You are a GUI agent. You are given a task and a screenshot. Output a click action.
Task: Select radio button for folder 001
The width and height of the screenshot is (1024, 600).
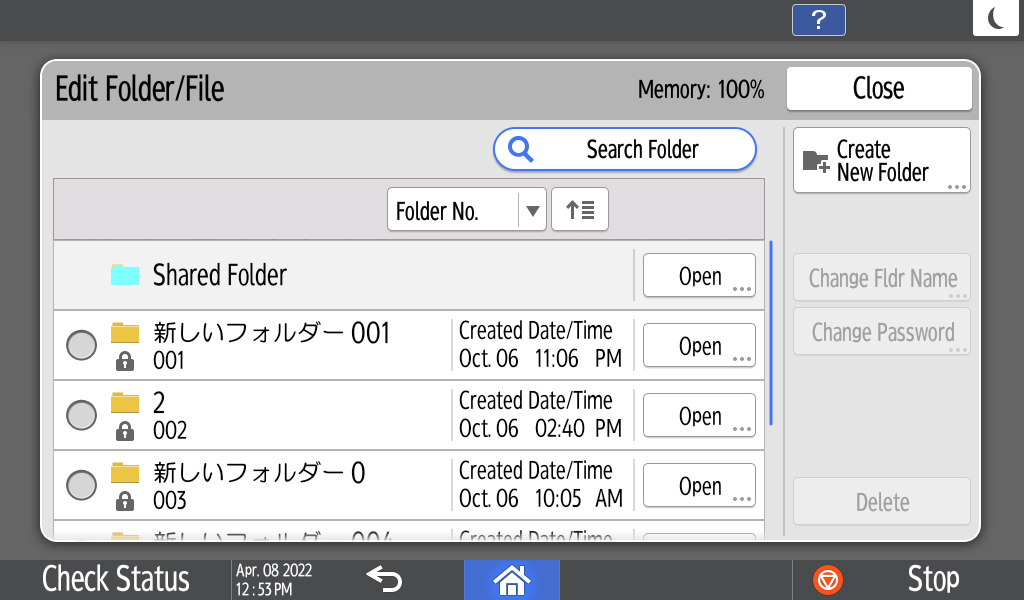[81, 346]
